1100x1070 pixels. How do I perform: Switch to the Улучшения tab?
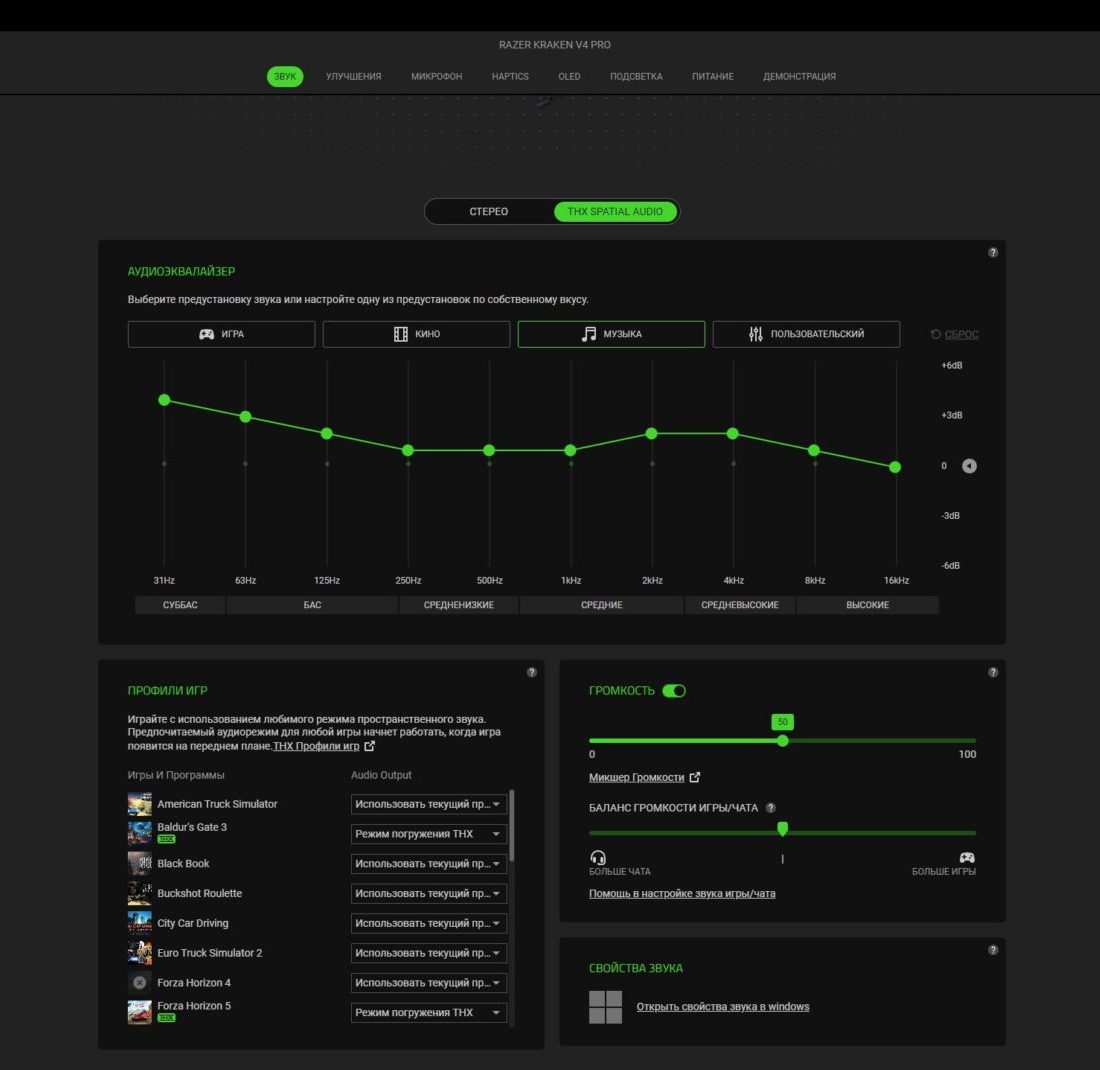(354, 76)
